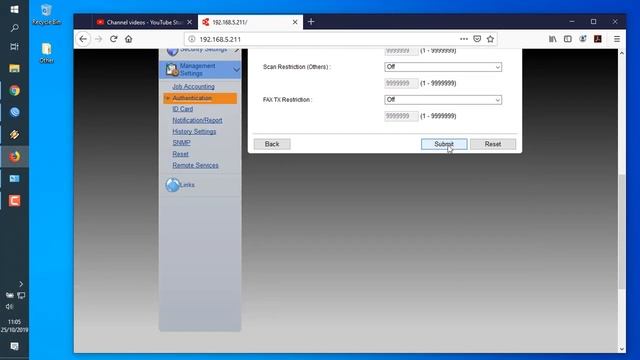
Task: Open the Scan Restriction (Others) dropdown
Action: tap(443, 67)
